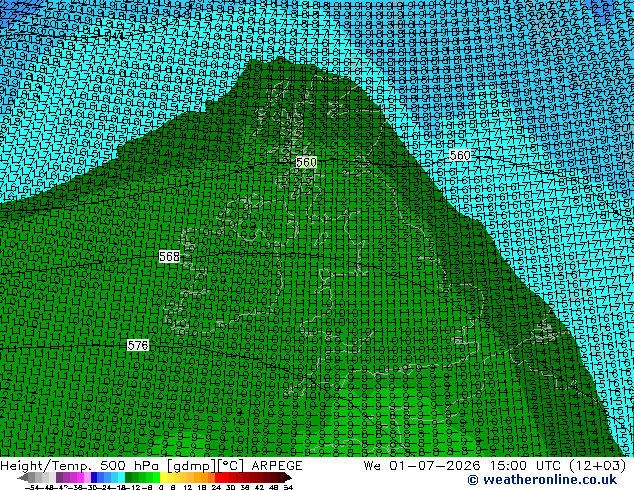Screen dimensions: 634x490
Task: Click the 15:00 UTC (12+03) time text
Action: click(x=558, y=466)
